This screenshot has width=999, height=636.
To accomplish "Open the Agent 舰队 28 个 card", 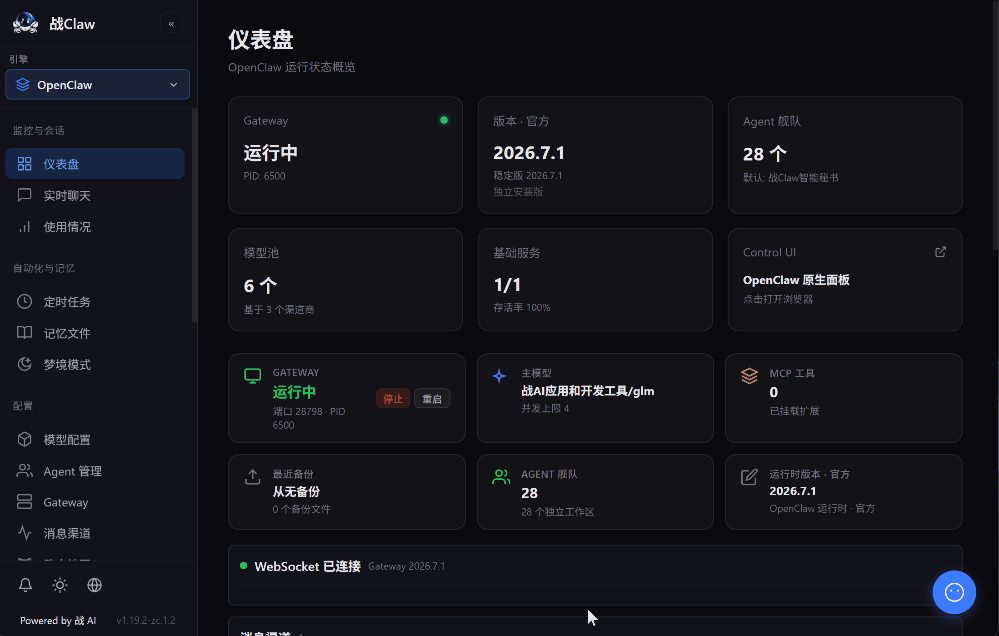I will pos(845,155).
